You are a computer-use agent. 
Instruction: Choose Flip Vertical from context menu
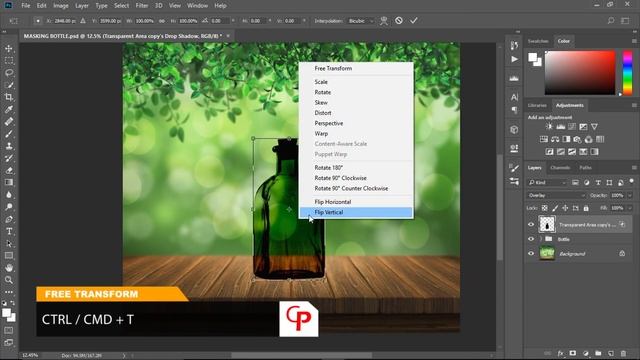[356, 212]
